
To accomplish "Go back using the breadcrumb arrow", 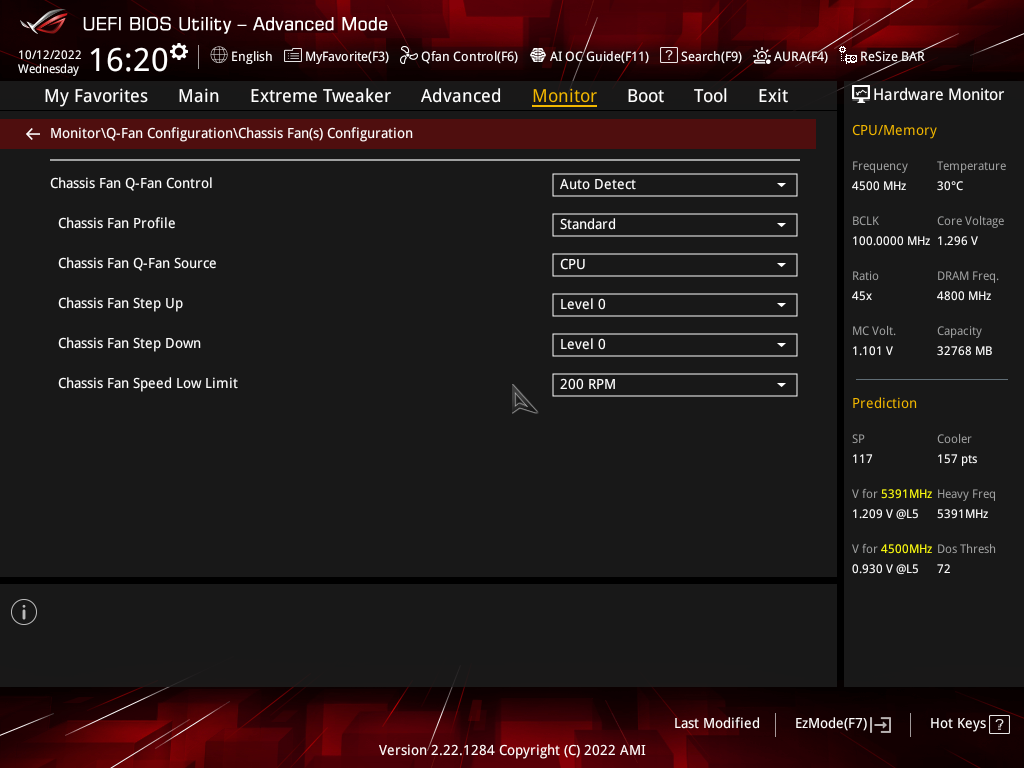I will click(33, 134).
